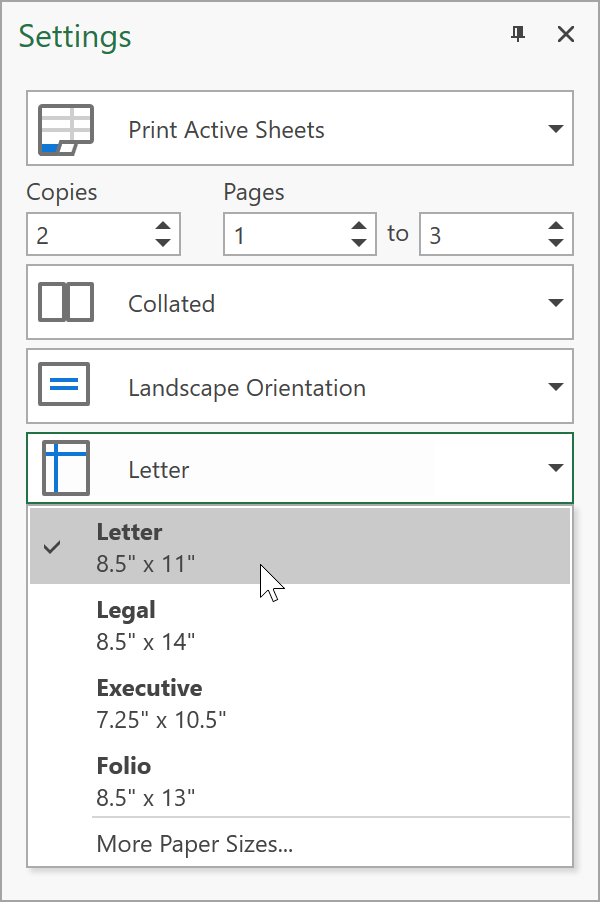Click the Print Active Sheets spreadsheet icon
600x902 pixels.
pyautogui.click(x=65, y=130)
